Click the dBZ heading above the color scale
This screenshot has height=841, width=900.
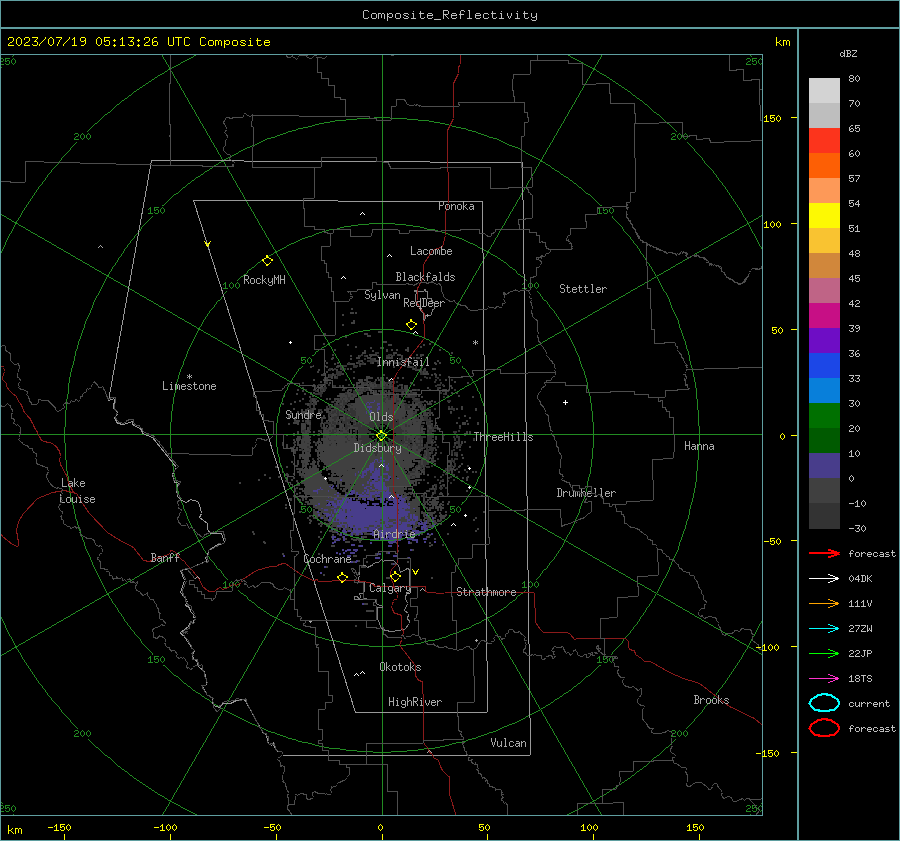click(848, 53)
